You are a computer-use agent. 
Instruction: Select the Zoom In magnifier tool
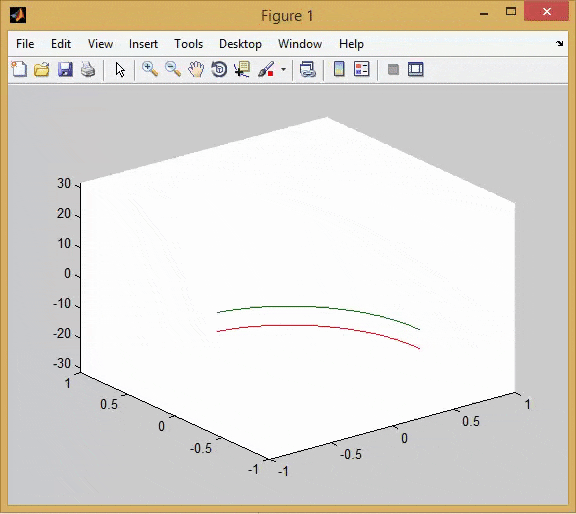(150, 69)
